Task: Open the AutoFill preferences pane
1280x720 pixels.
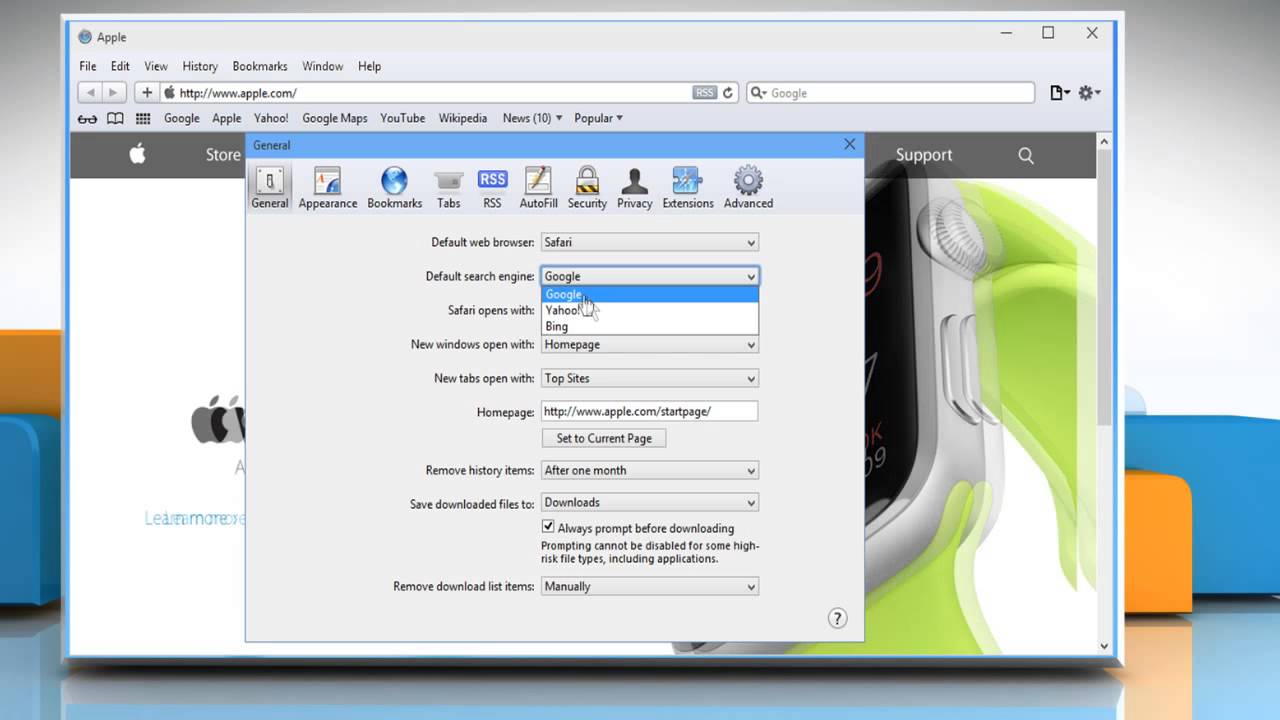Action: tap(538, 188)
